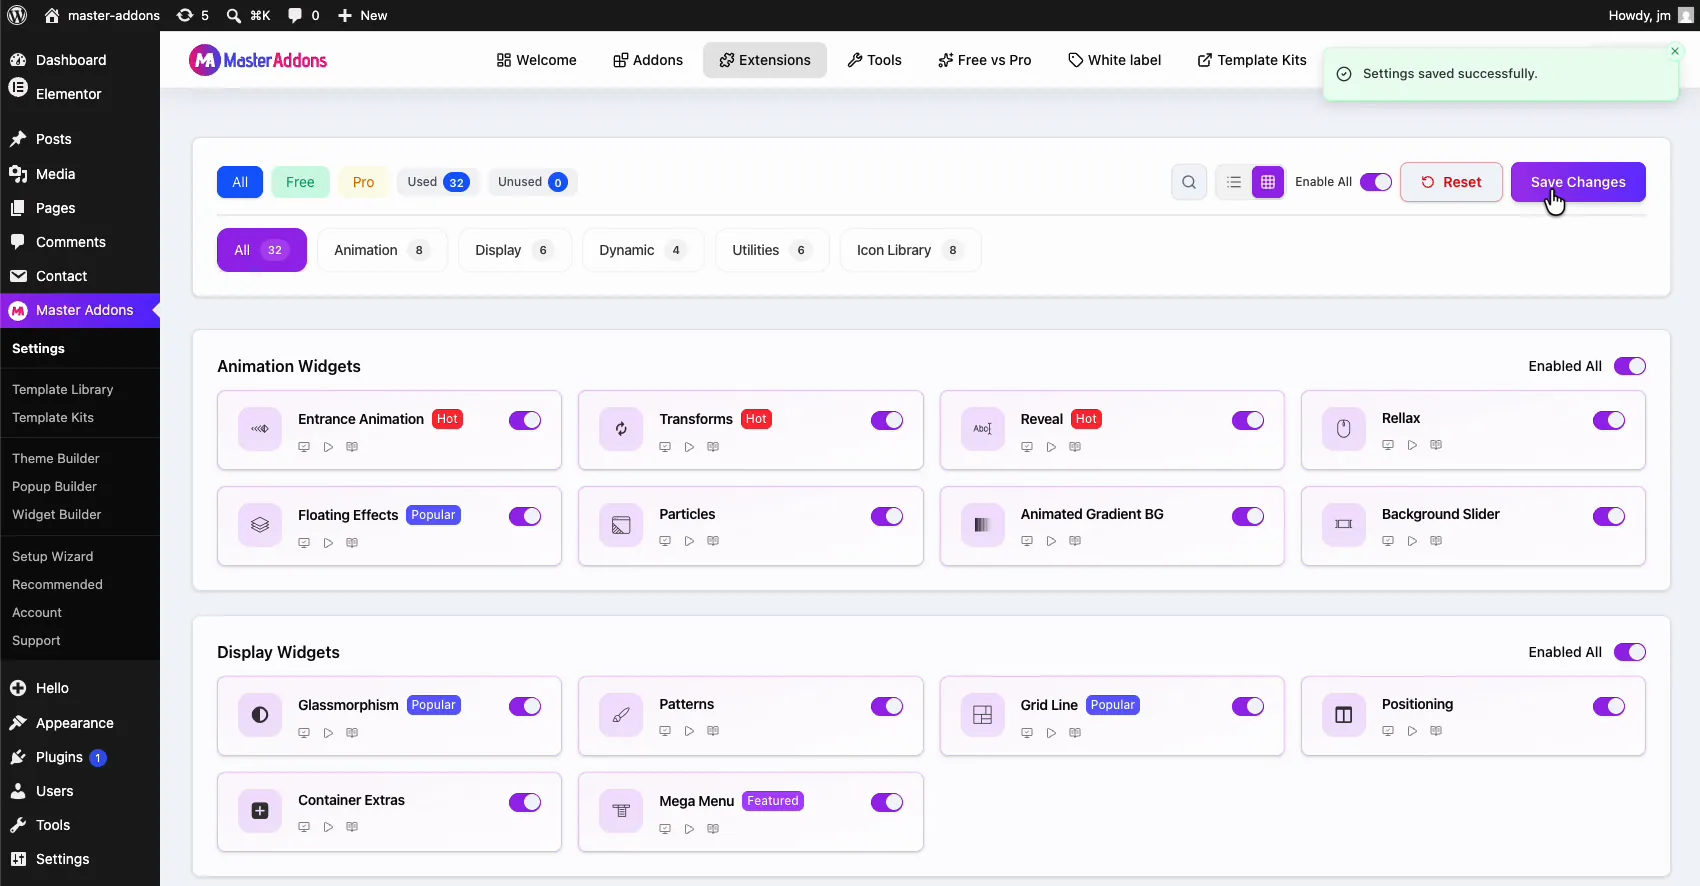Open the Background Slider documentation icon
The width and height of the screenshot is (1700, 886).
[x=1436, y=541]
